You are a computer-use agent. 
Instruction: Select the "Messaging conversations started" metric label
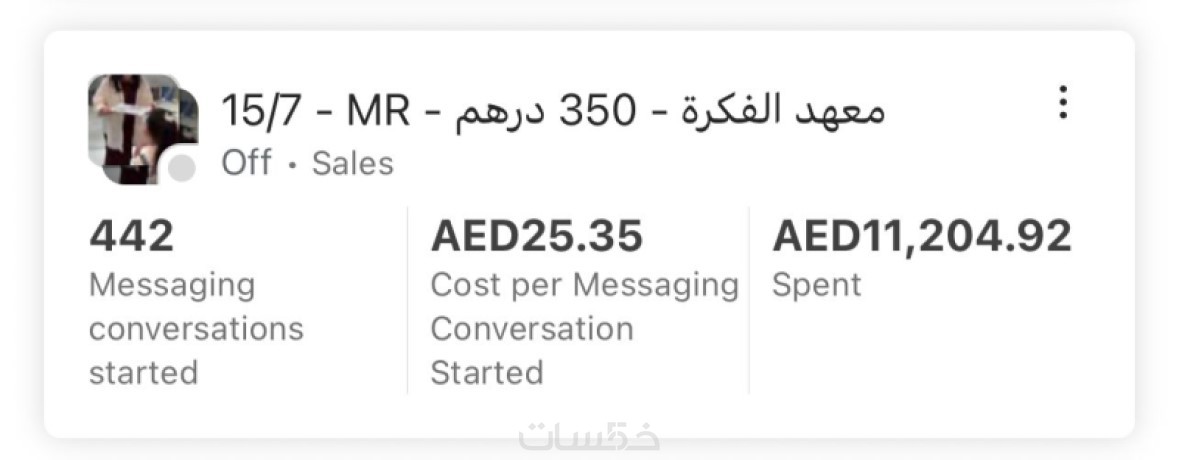click(196, 329)
